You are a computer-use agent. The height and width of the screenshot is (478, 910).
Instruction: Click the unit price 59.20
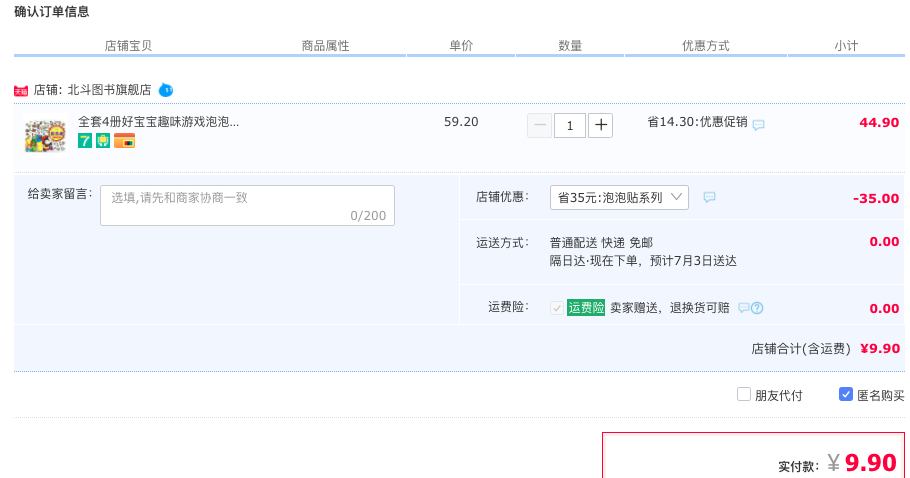tap(461, 122)
